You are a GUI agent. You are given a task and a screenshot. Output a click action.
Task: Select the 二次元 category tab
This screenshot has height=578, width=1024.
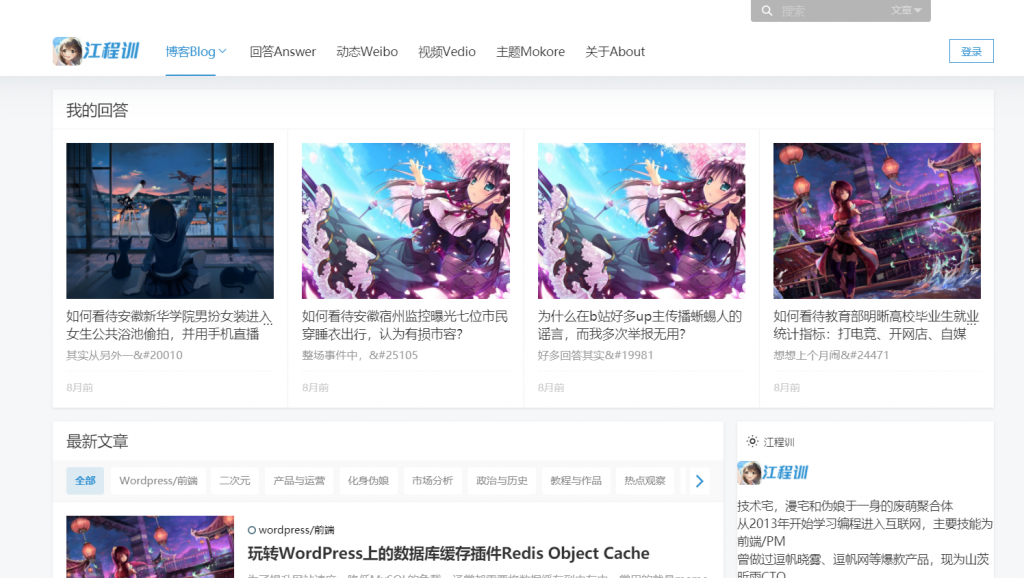234,481
